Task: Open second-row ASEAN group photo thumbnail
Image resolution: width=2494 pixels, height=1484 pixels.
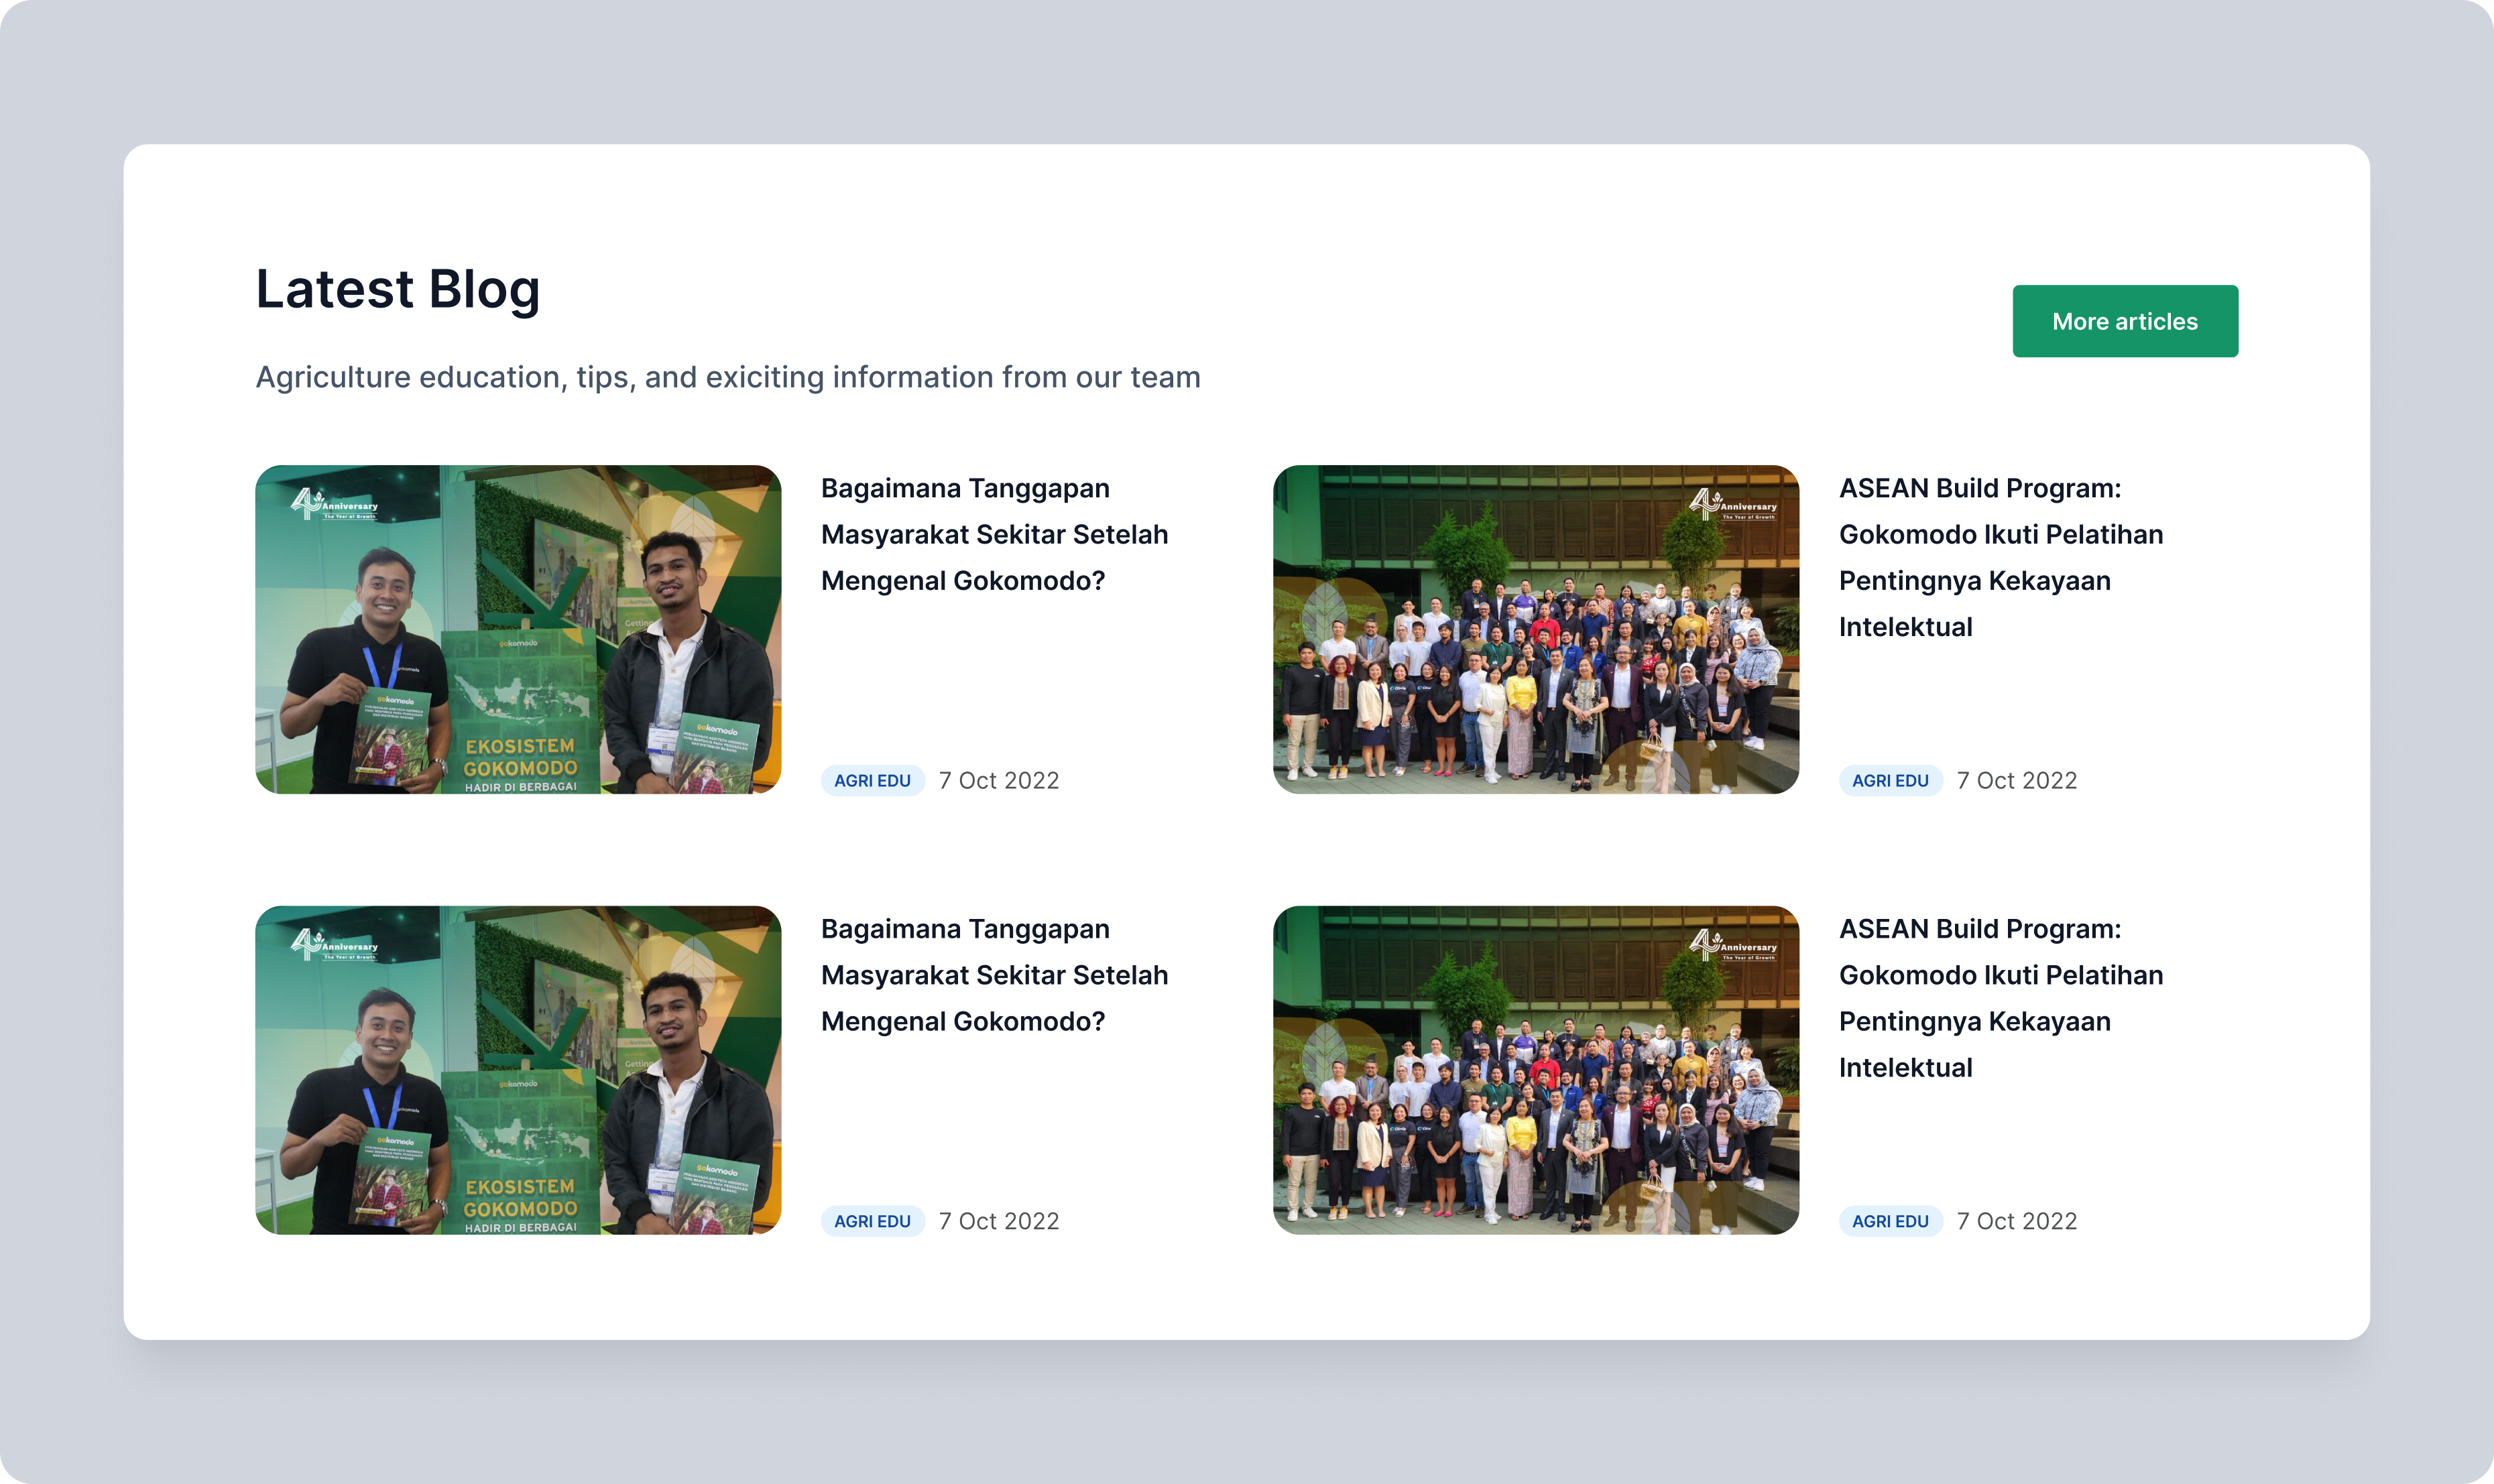Action: pos(1535,1069)
